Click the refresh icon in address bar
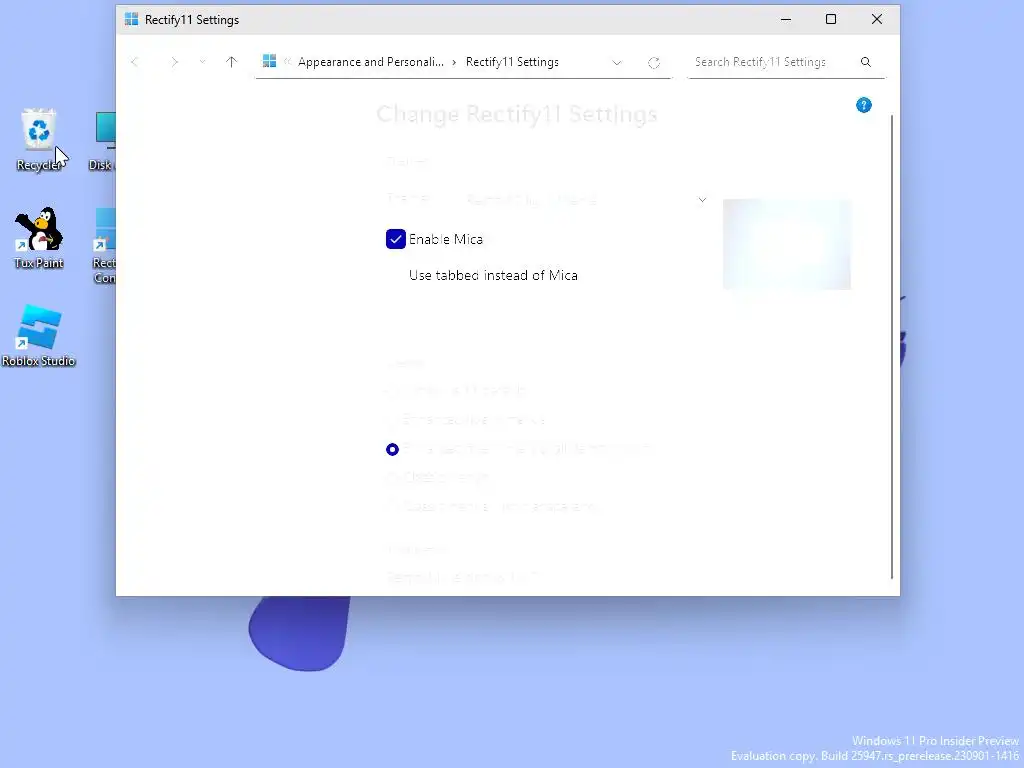Image resolution: width=1024 pixels, height=768 pixels. [x=654, y=63]
